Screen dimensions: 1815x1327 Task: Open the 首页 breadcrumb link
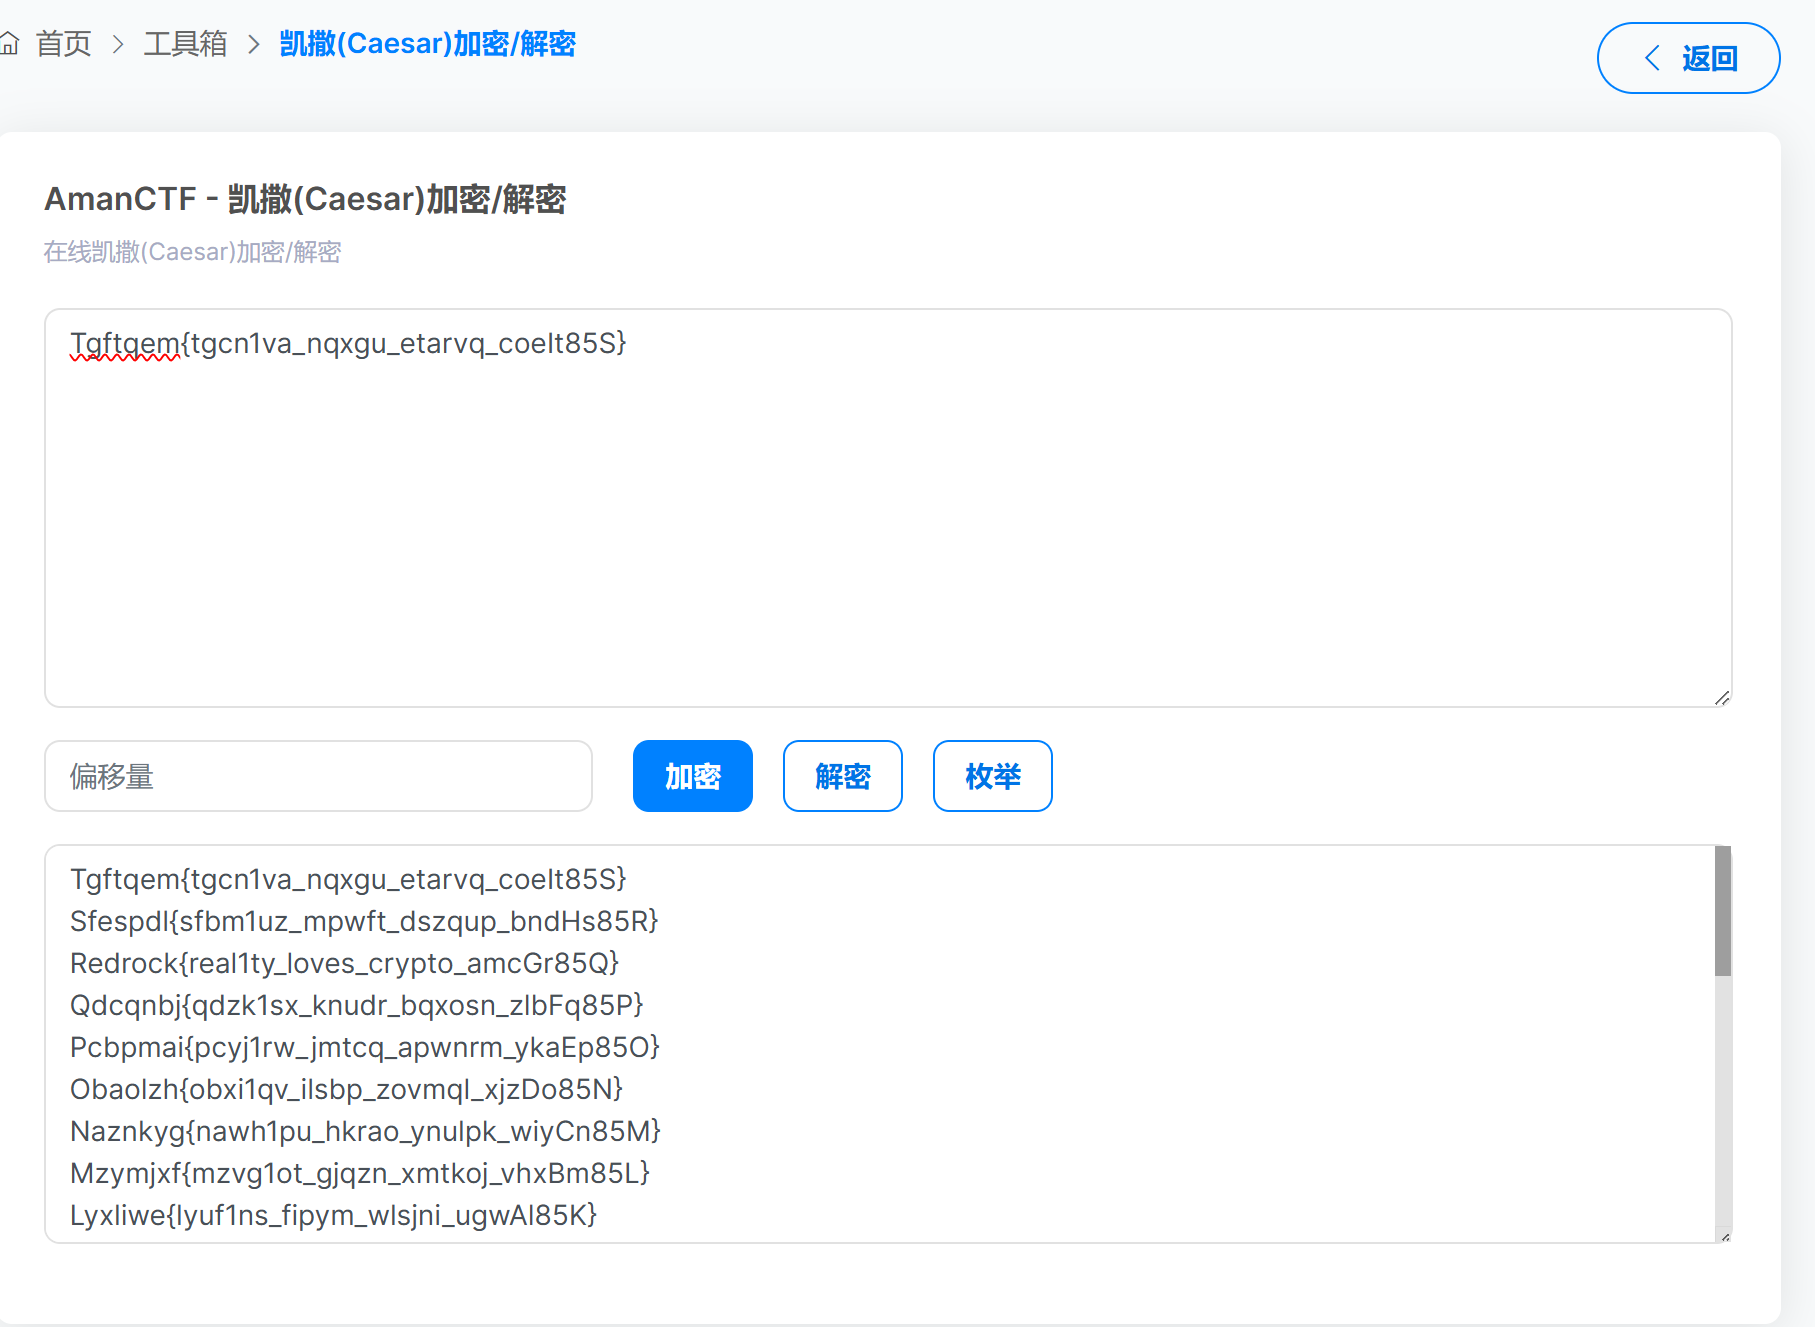click(x=64, y=44)
